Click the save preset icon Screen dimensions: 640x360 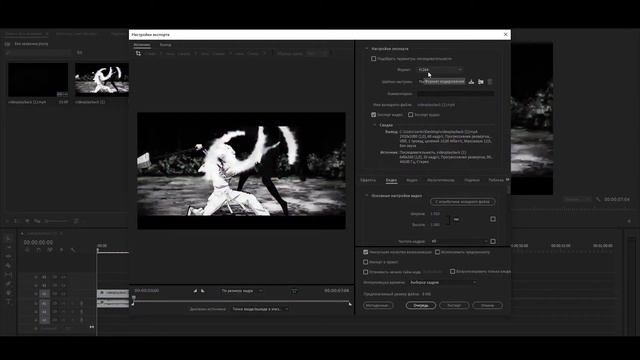coord(471,82)
